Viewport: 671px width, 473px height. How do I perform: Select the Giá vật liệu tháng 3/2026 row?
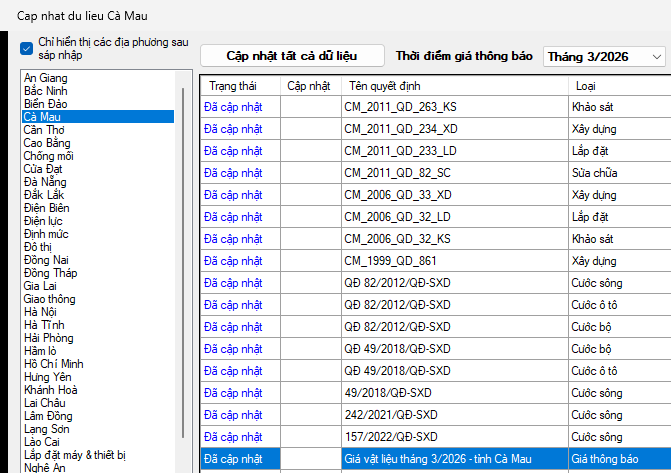point(438,459)
